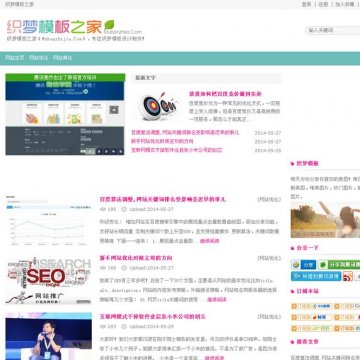
Task: Click the 登录 login link
Action: point(306,4)
